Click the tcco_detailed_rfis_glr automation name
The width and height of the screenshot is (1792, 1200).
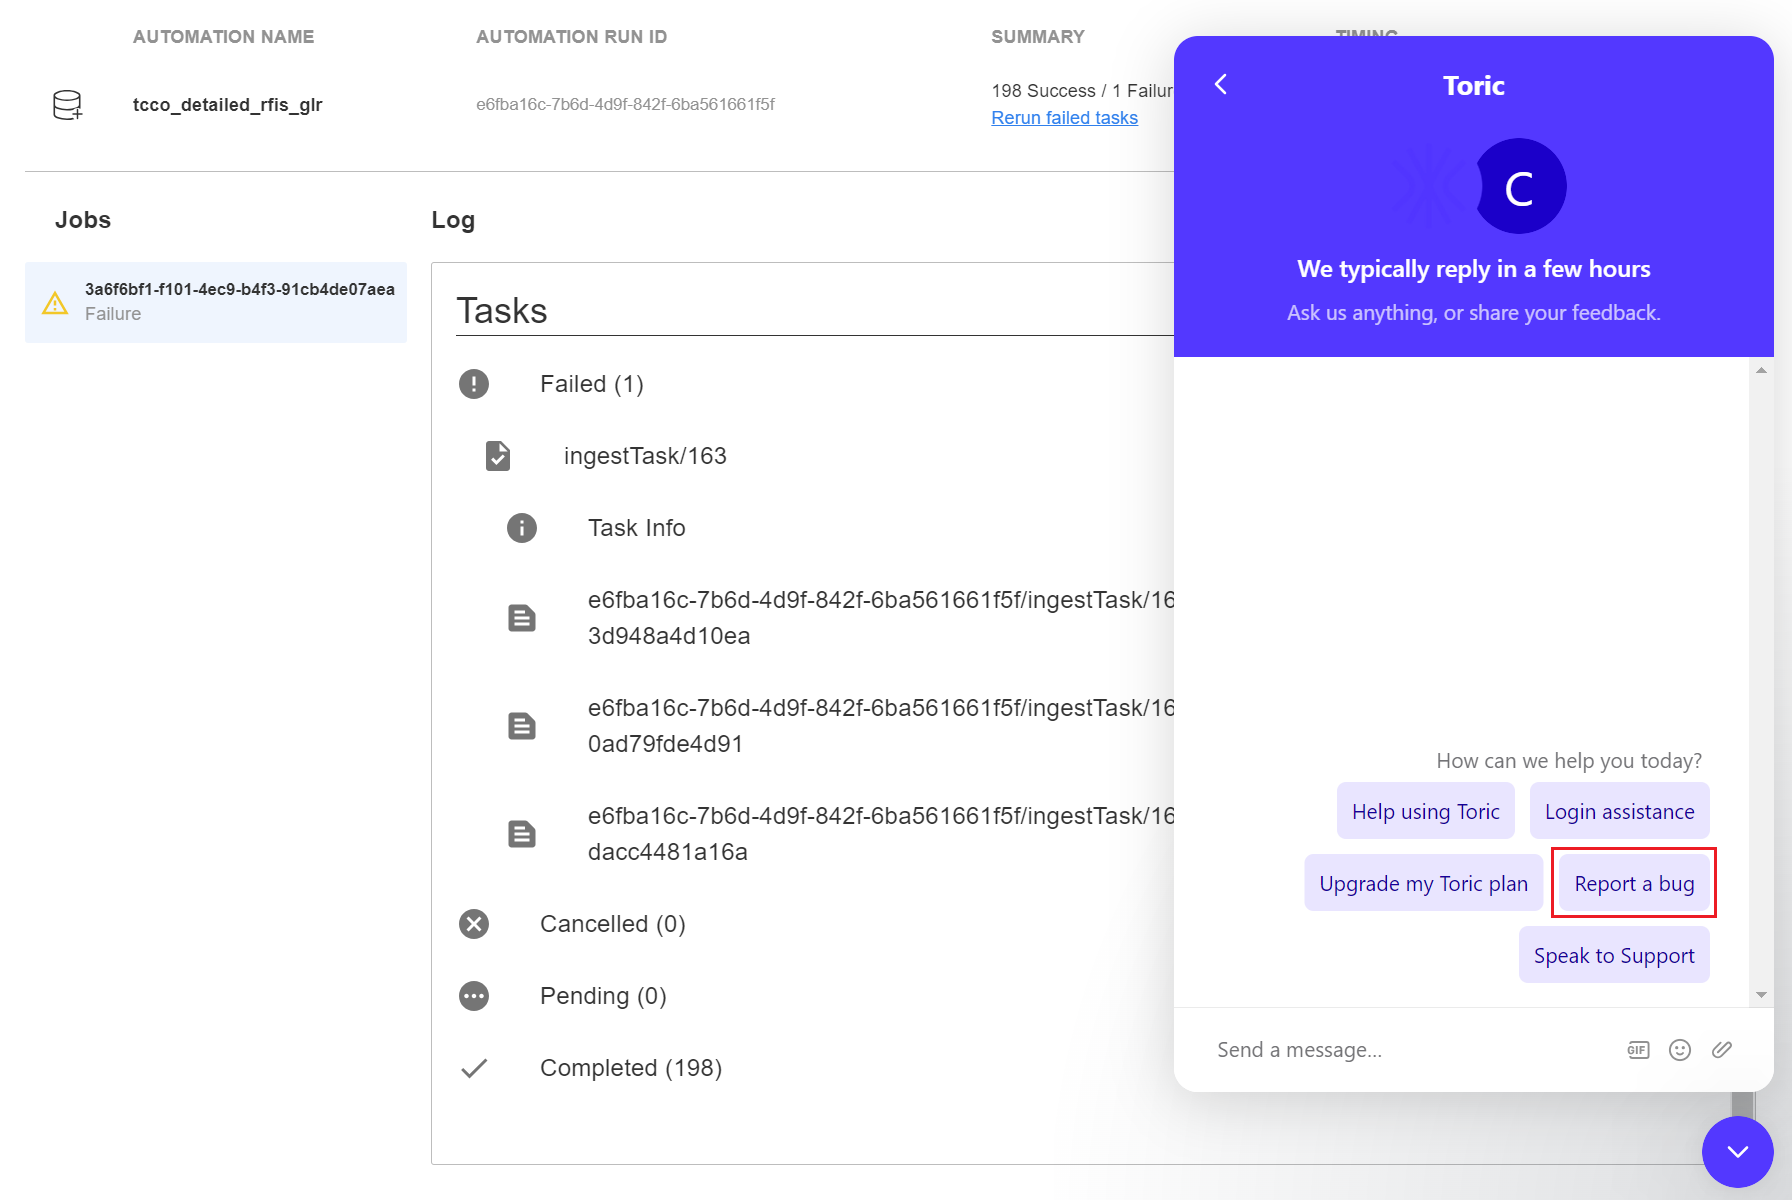[227, 104]
